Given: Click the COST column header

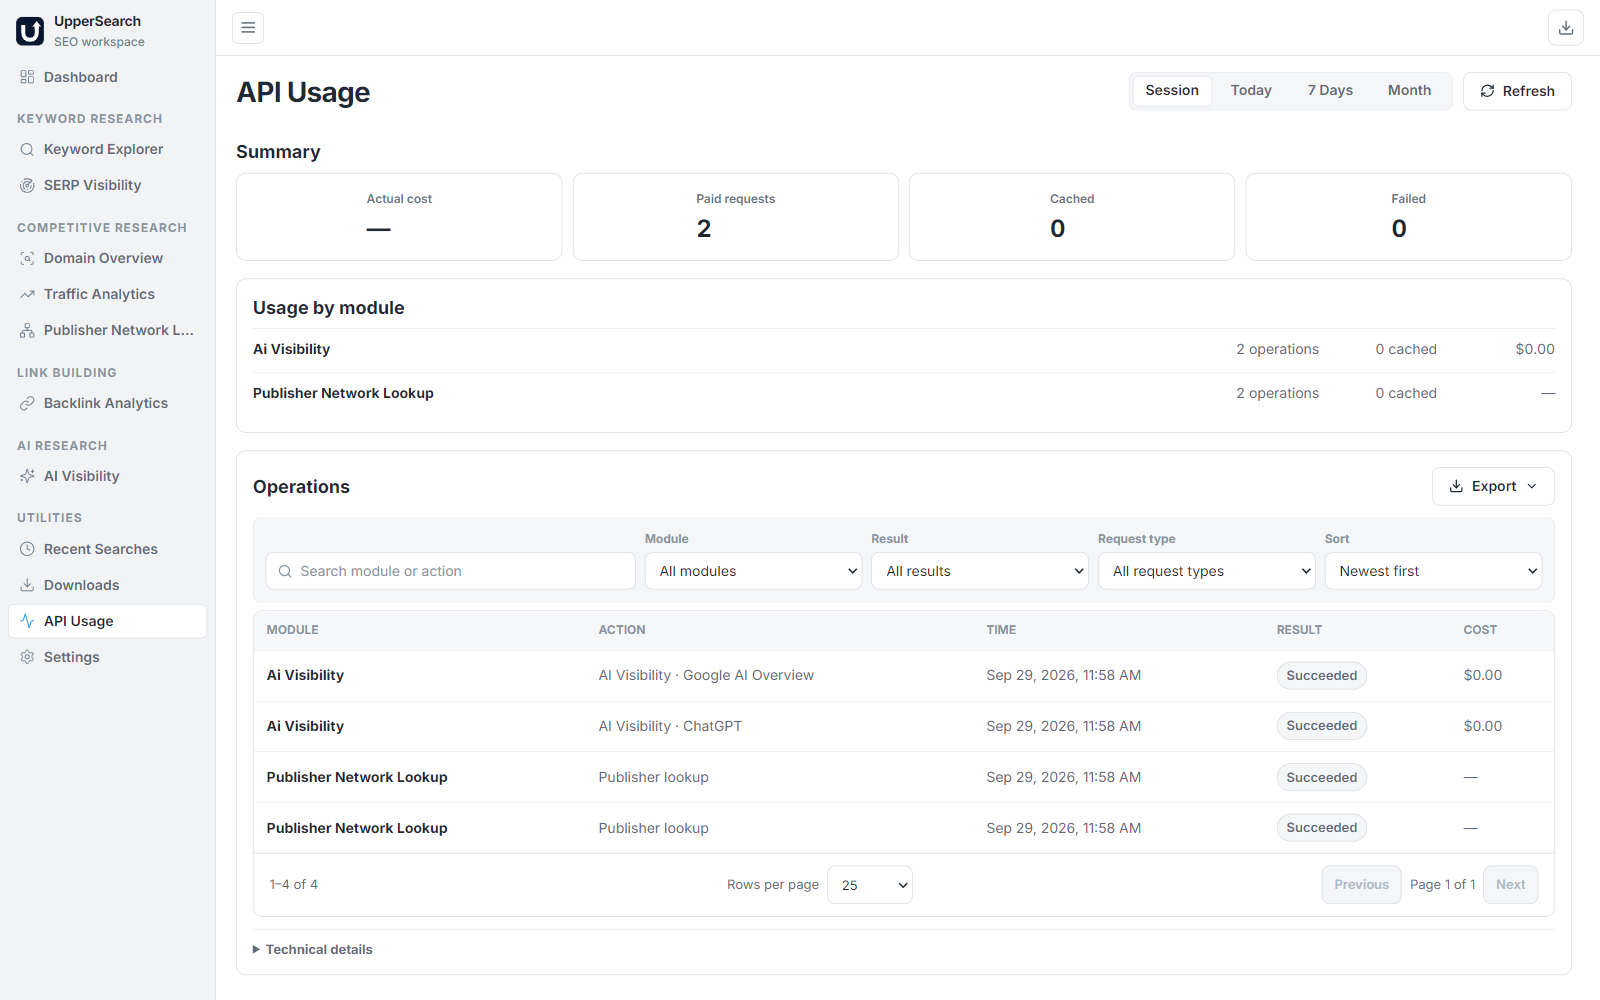Looking at the screenshot, I should click(x=1480, y=630).
